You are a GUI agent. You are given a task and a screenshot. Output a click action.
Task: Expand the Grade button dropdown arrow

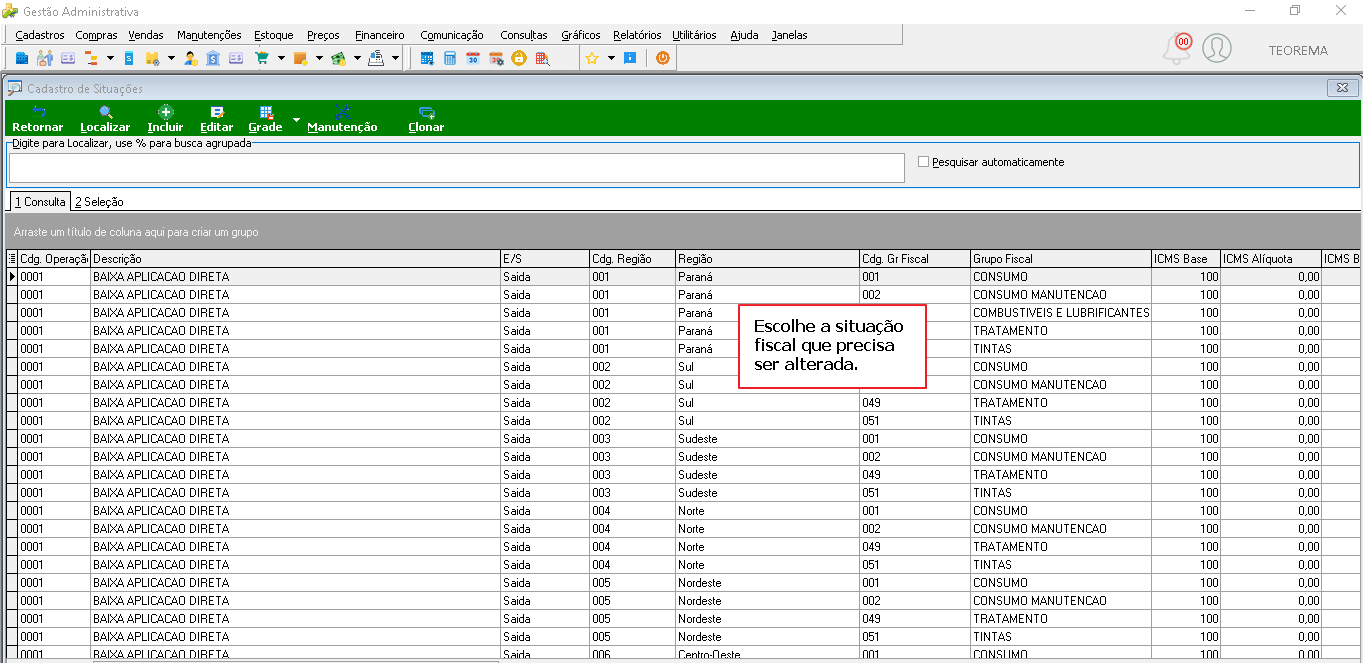tap(296, 119)
